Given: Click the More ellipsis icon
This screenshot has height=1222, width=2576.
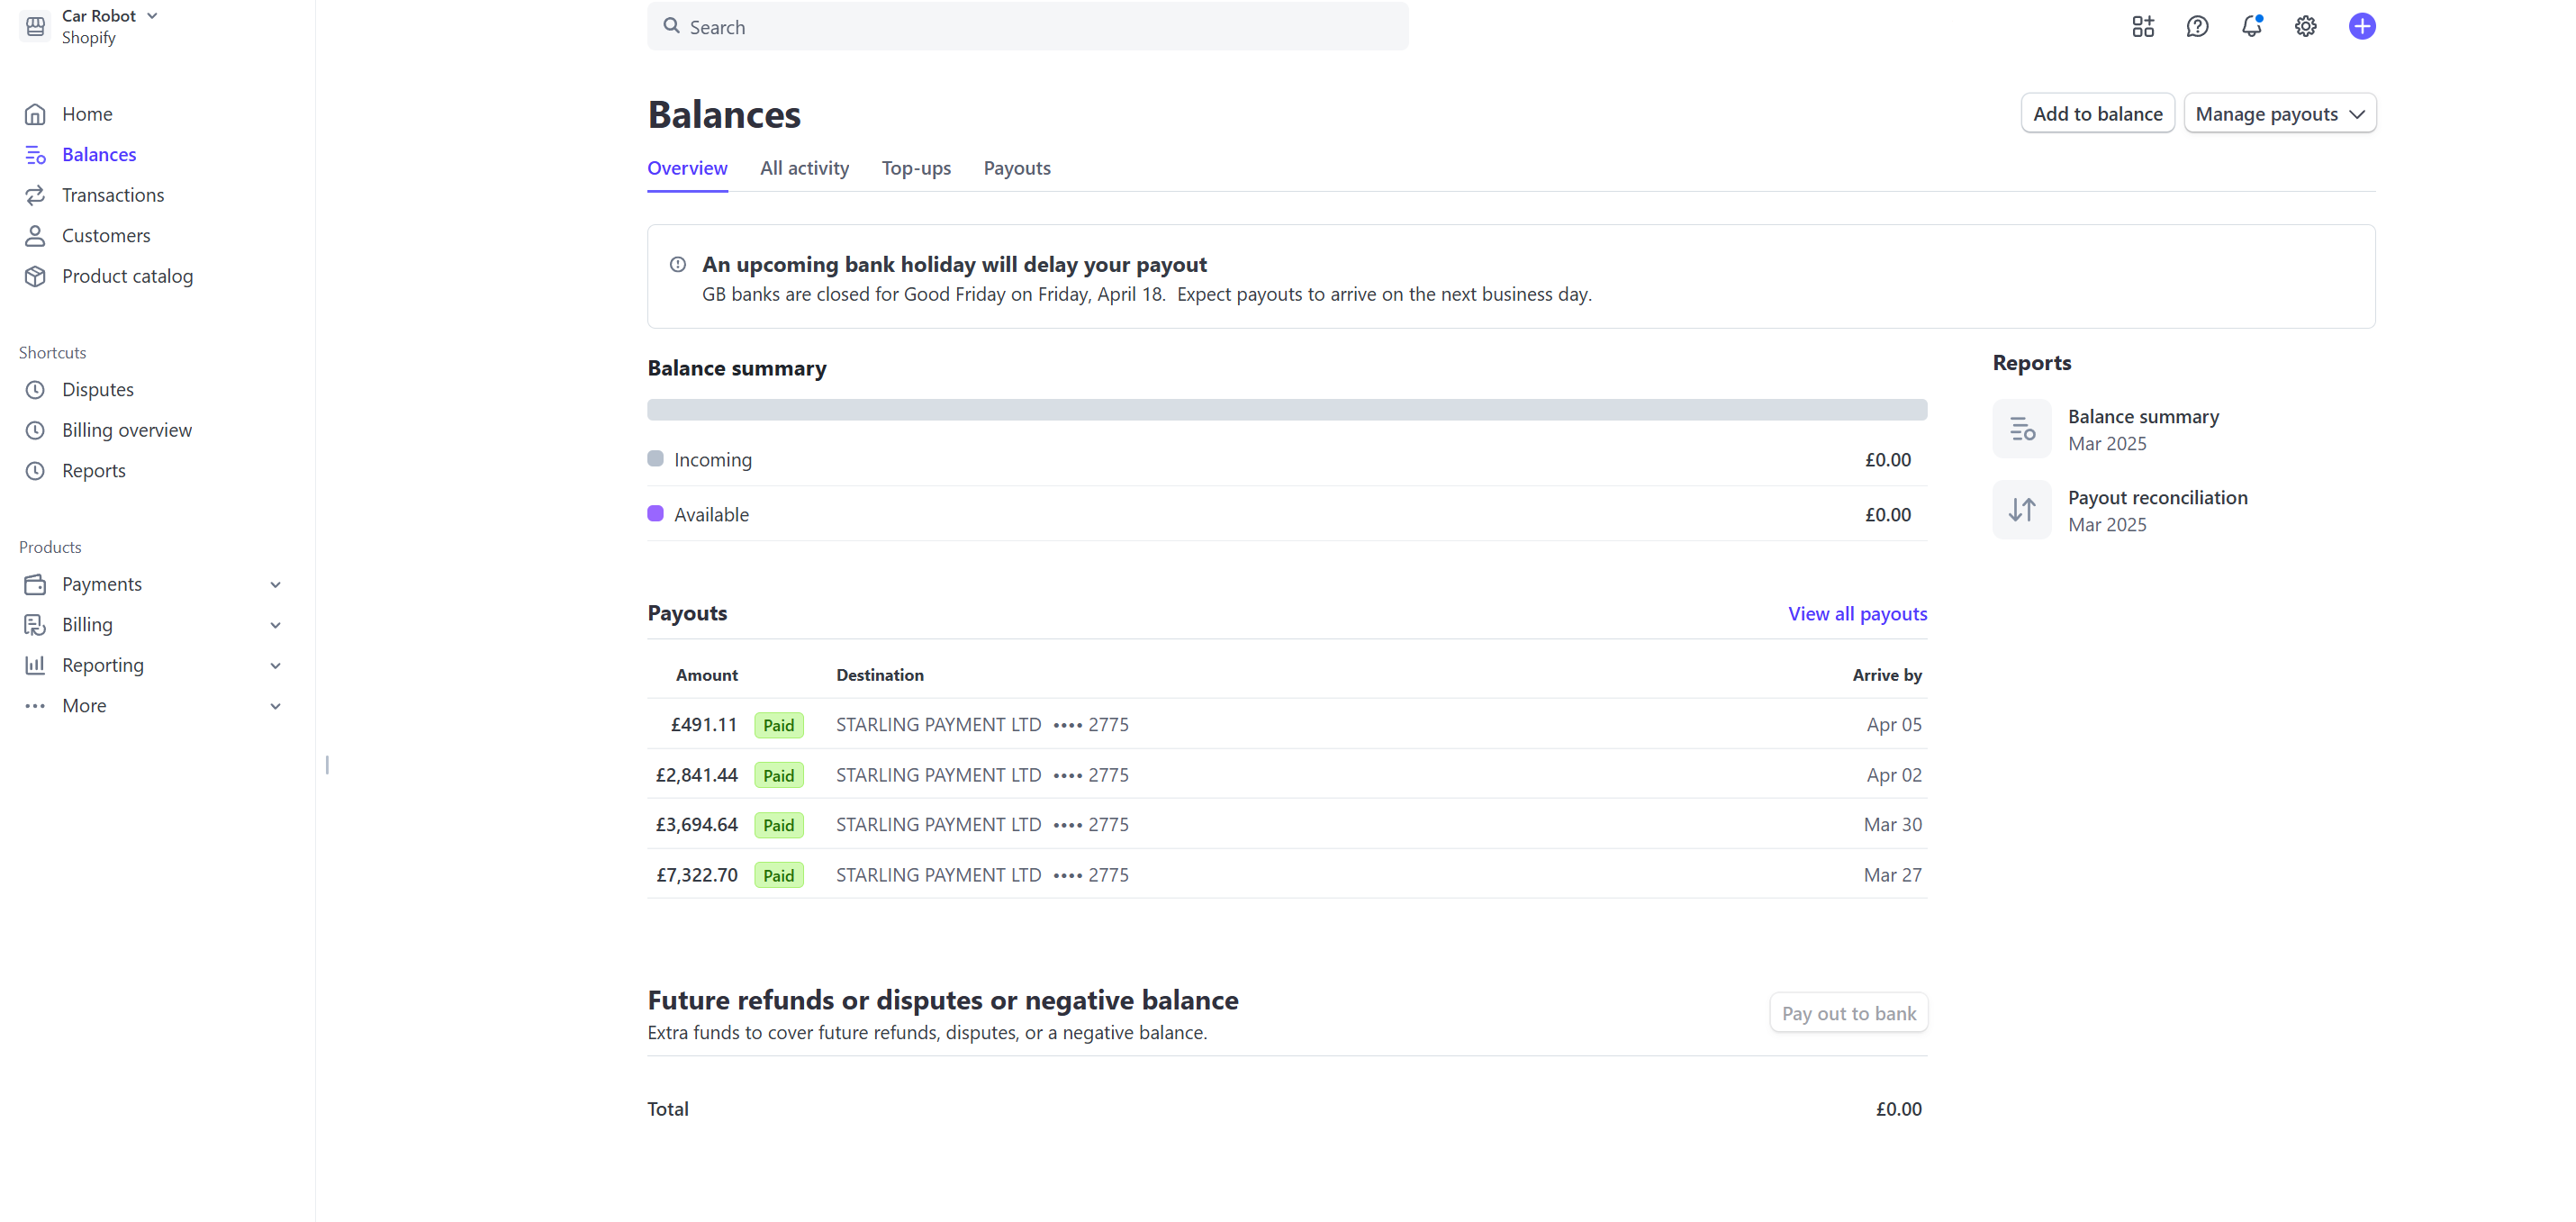Looking at the screenshot, I should 35,706.
